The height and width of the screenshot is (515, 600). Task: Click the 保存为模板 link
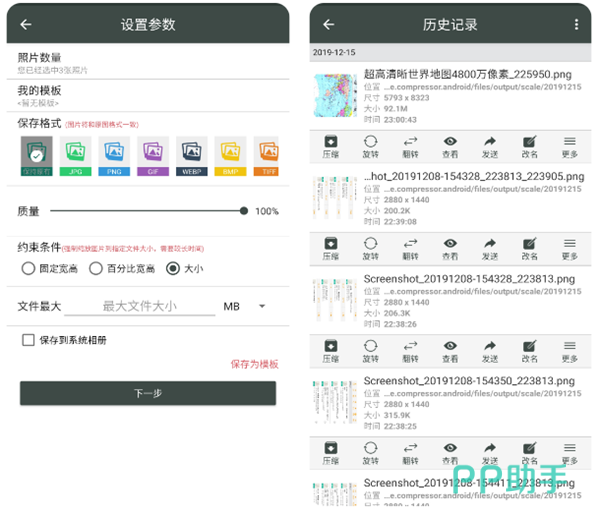tap(254, 364)
